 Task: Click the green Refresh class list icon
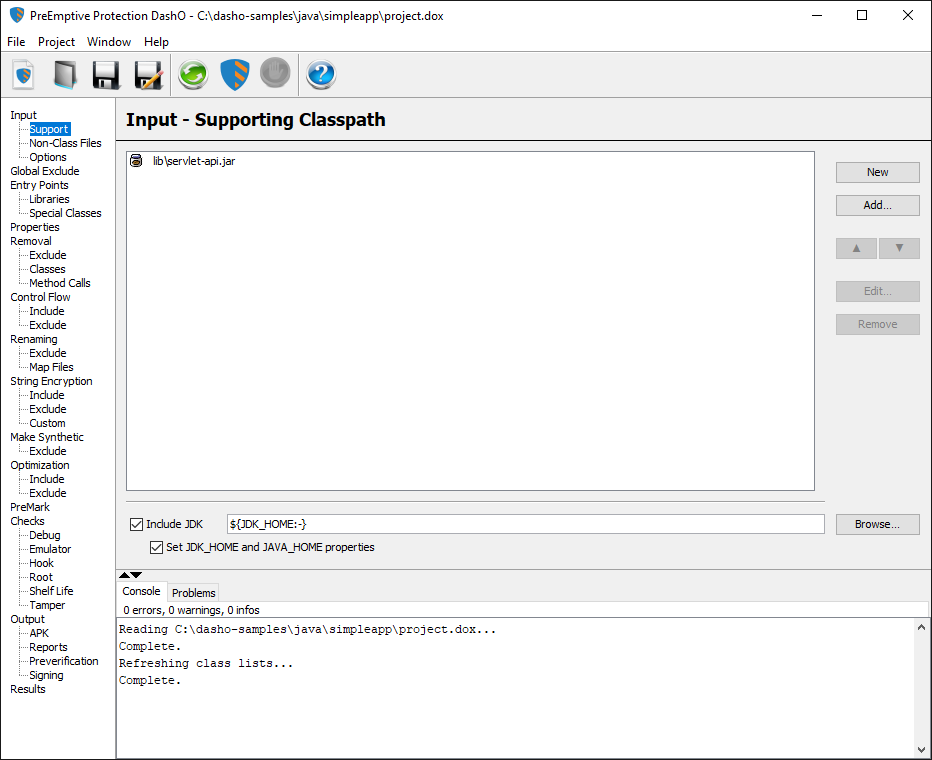193,75
